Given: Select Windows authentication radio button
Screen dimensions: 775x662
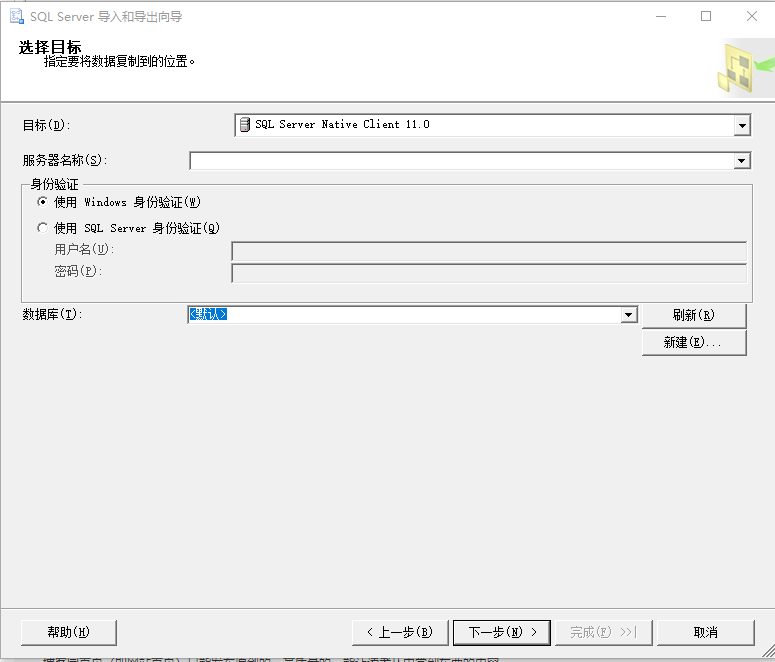Looking at the screenshot, I should [x=43, y=202].
